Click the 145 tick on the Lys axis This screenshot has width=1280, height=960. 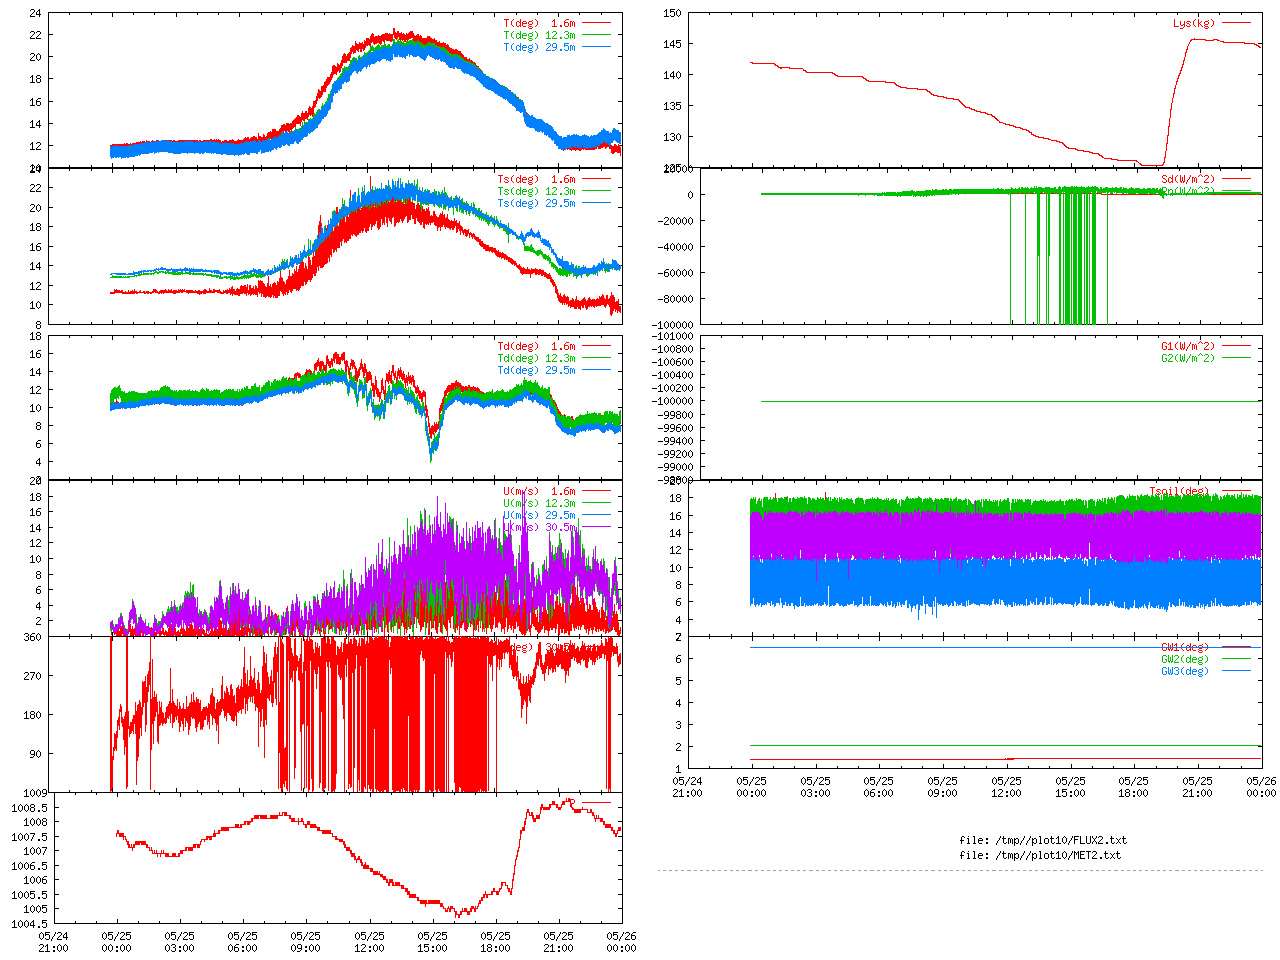(672, 45)
